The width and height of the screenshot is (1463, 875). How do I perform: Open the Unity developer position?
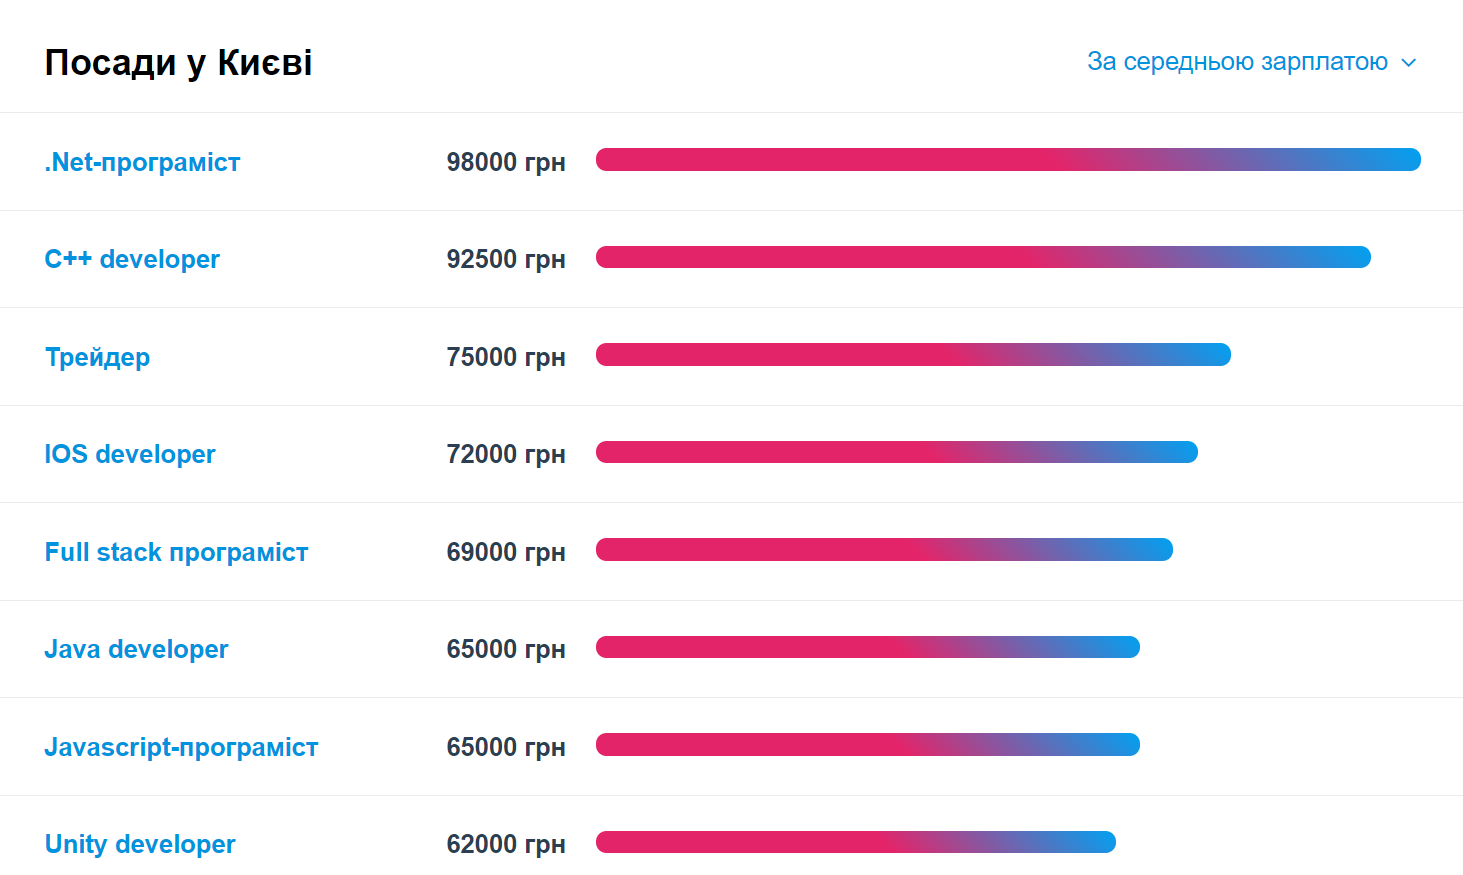140,844
